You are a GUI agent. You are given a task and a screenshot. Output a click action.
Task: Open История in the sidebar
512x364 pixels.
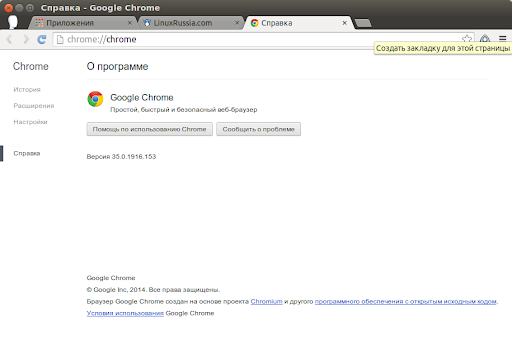[x=27, y=89]
